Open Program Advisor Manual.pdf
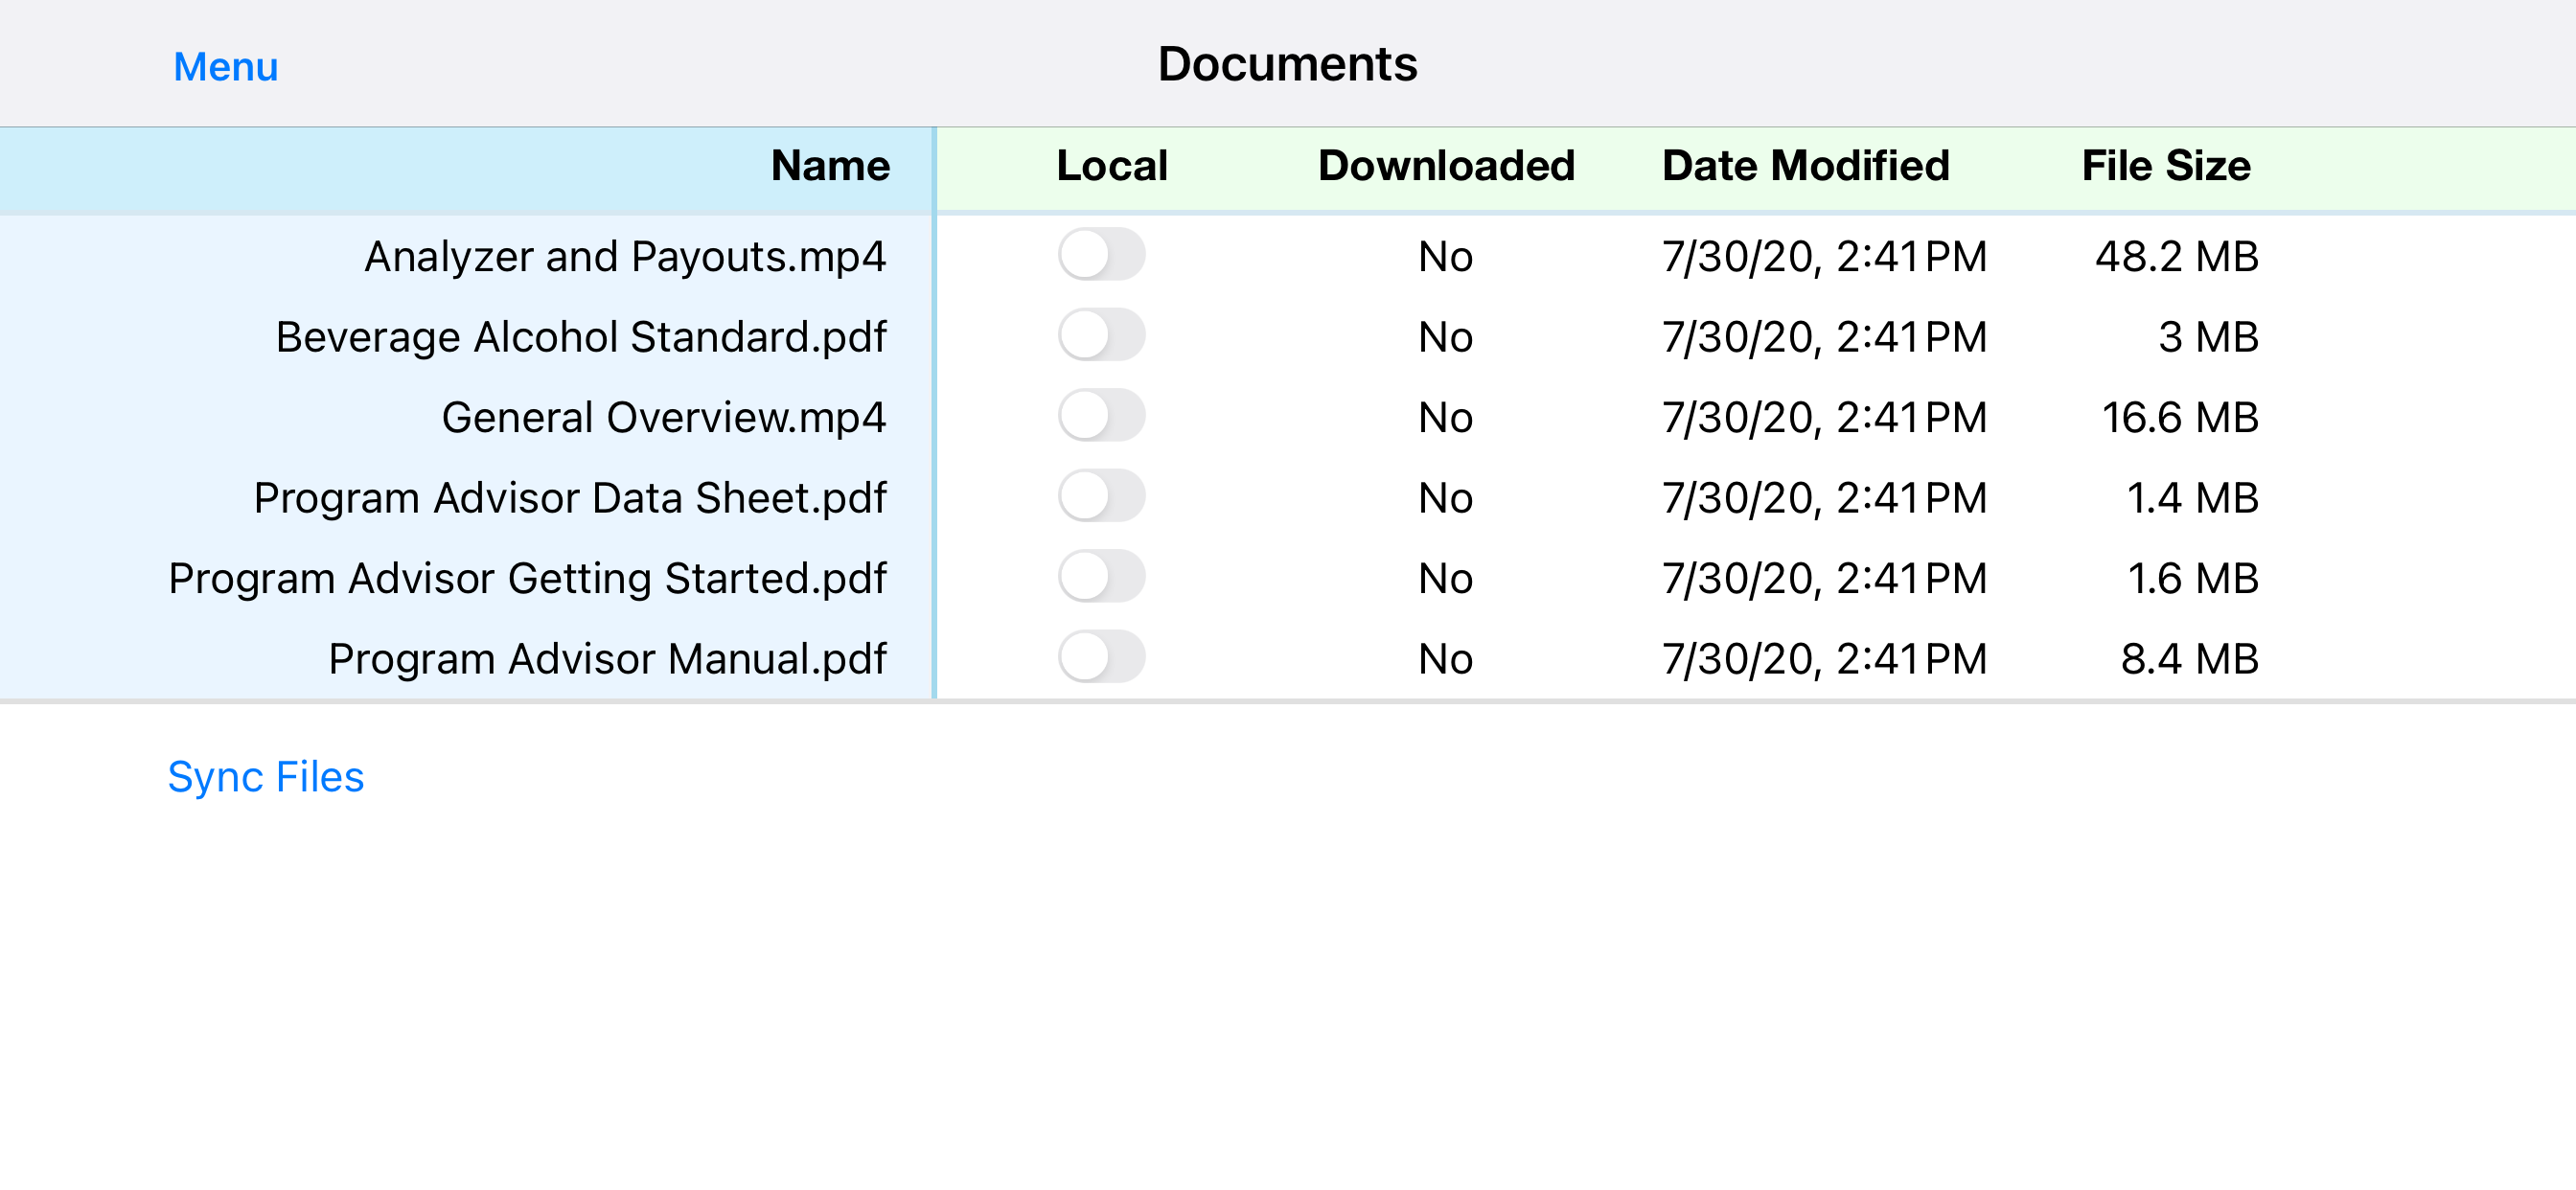Viewport: 2576px width, 1190px height. pyautogui.click(x=607, y=660)
